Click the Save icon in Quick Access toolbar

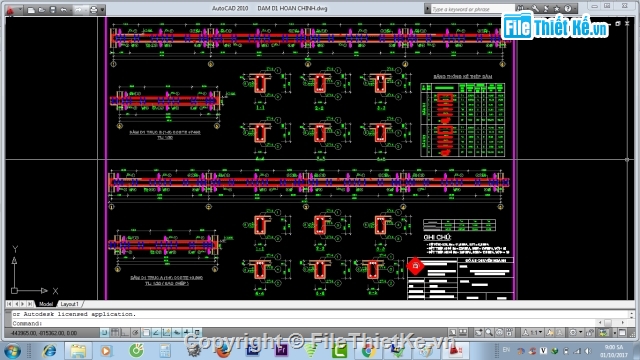53,10
